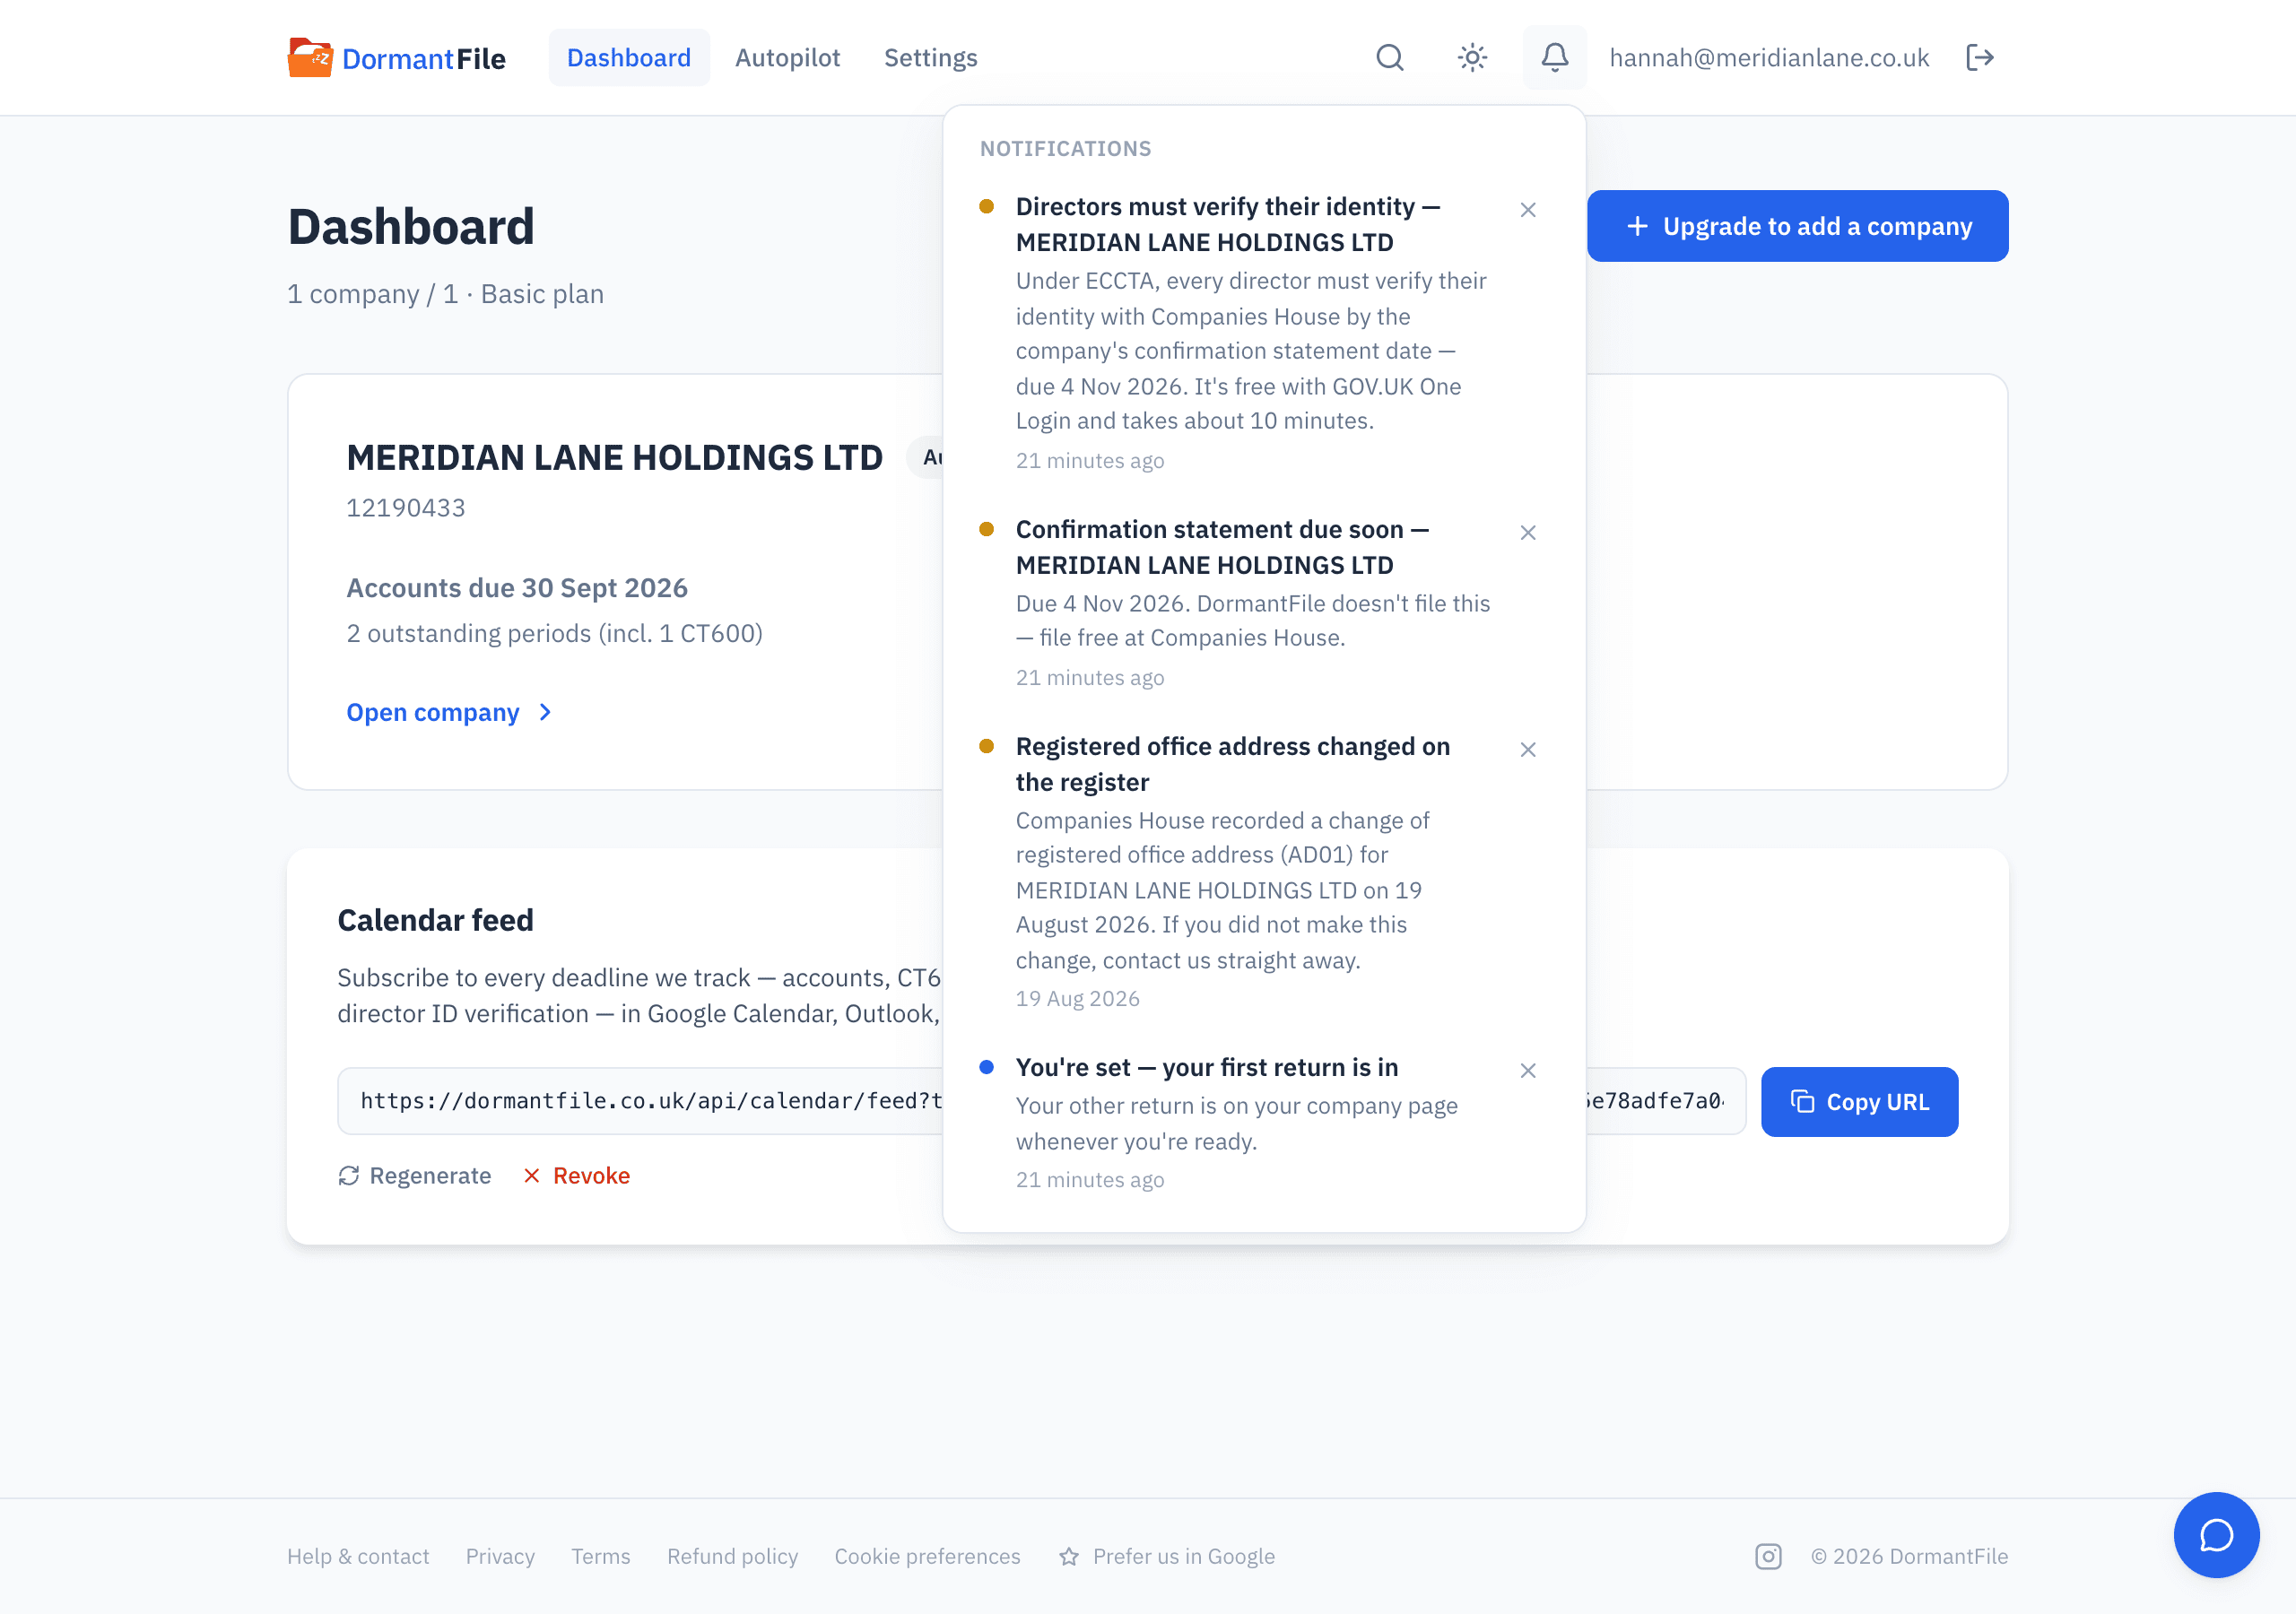Revoke the calendar feed URL
Image resolution: width=2296 pixels, height=1614 pixels.
tap(577, 1176)
